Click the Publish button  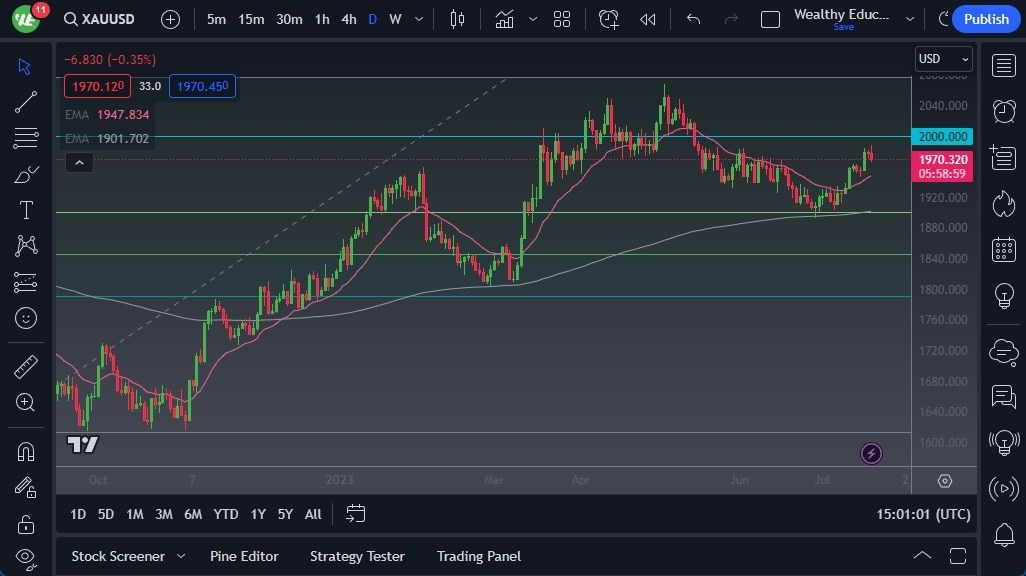(x=985, y=19)
